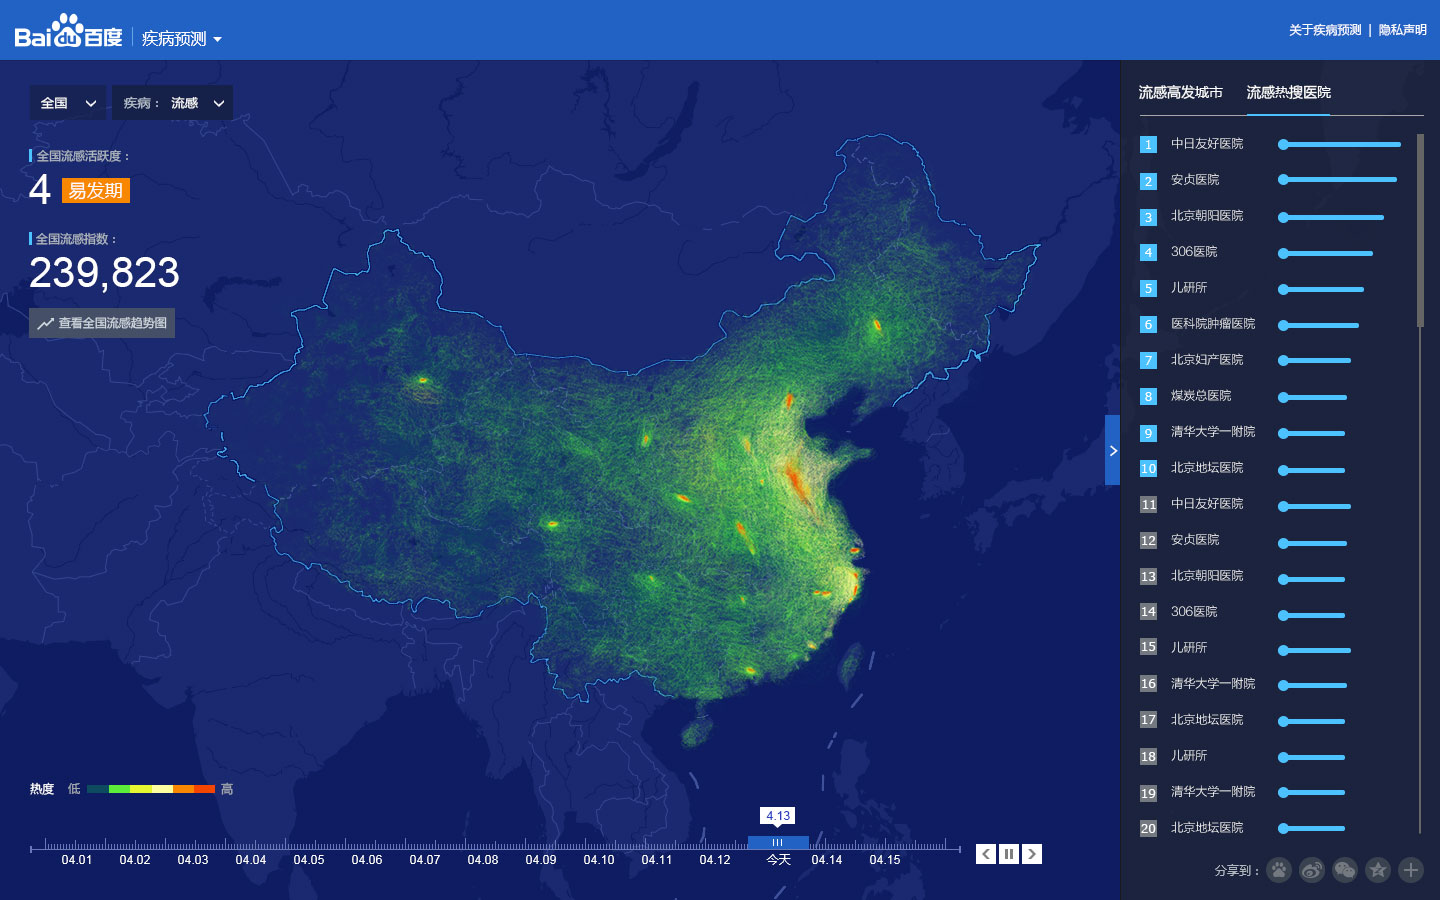Screen dimensions: 1440x900
Task: Open the 关于疾病预测 link
Action: click(x=1325, y=30)
